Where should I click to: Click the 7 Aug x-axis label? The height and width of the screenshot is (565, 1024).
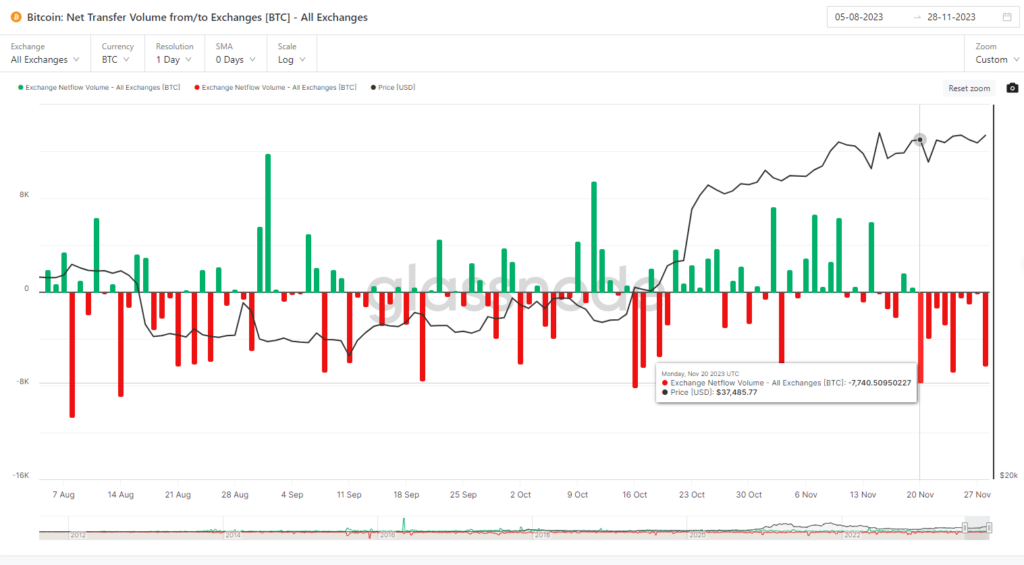click(x=63, y=494)
